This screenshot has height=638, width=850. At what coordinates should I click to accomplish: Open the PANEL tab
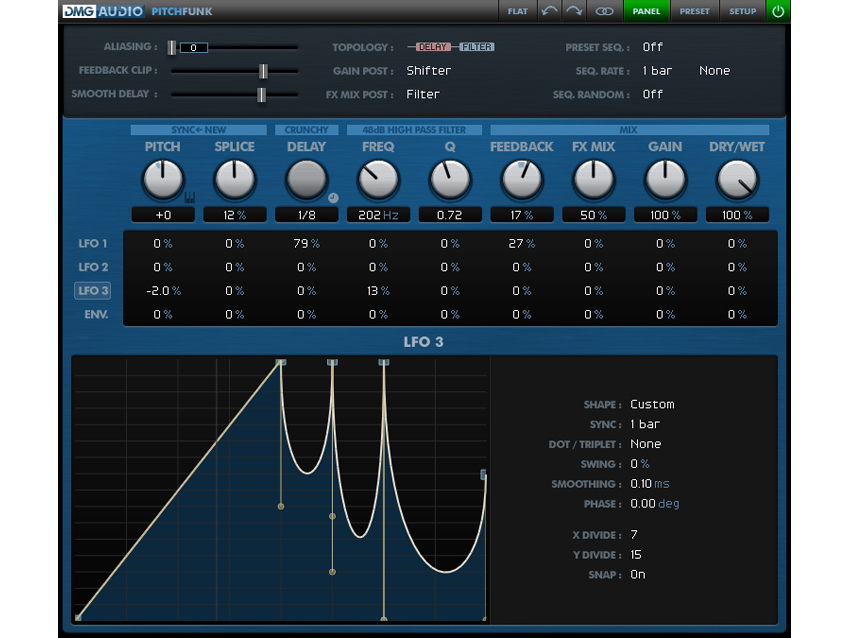[646, 11]
